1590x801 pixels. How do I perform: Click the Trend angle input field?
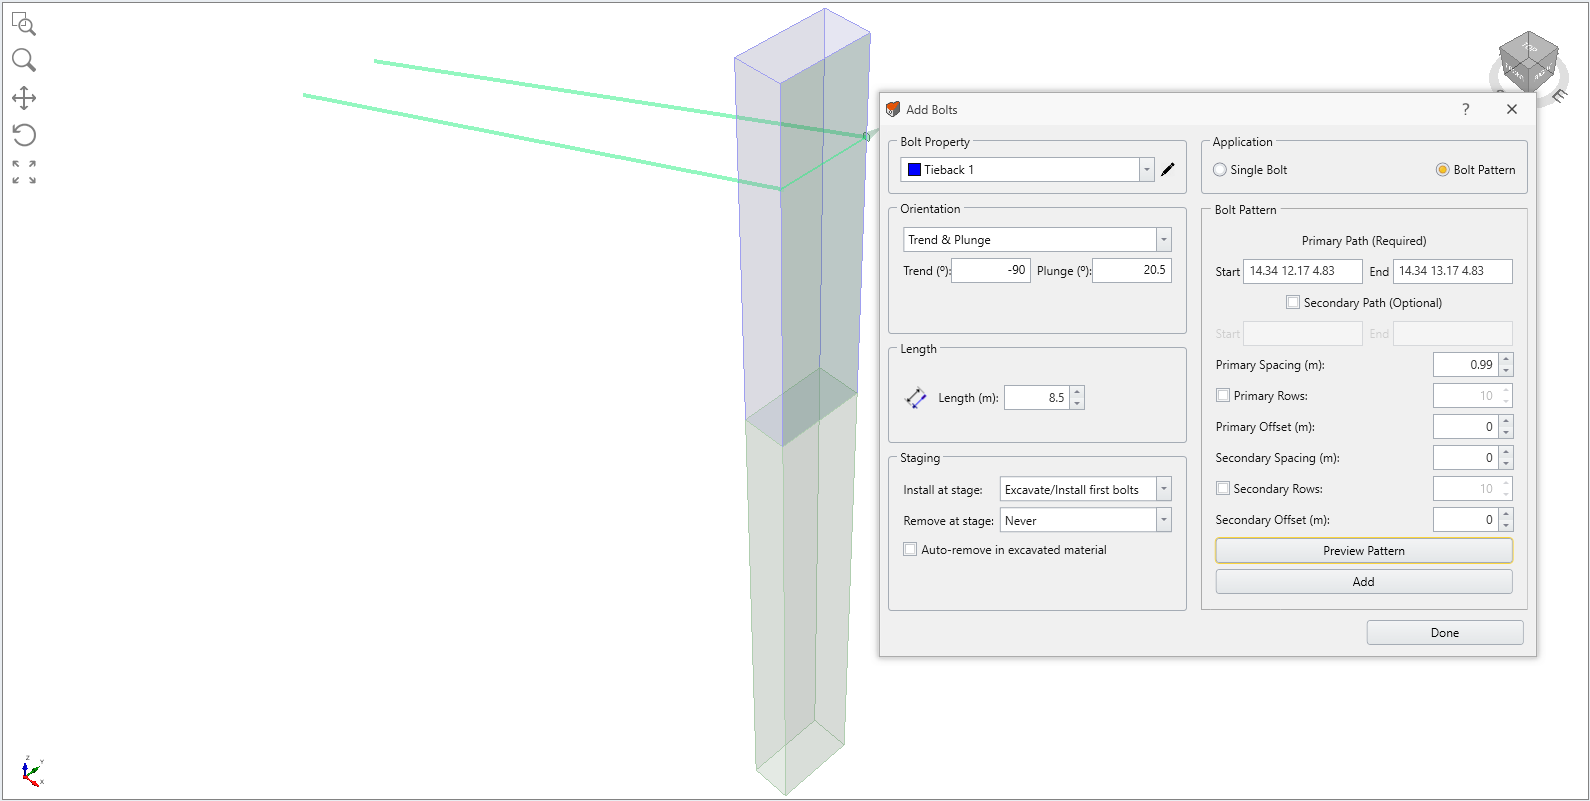(990, 270)
